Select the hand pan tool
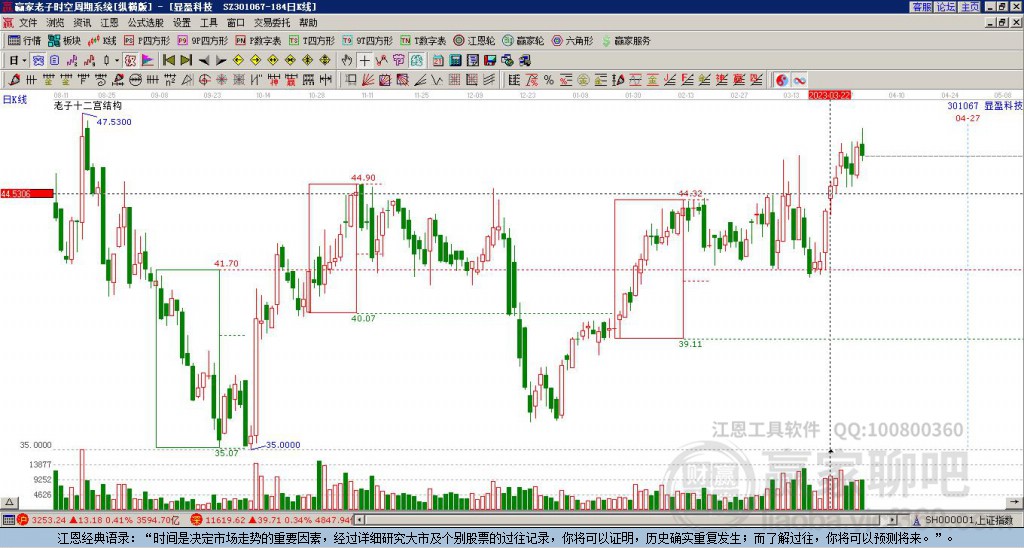1024x548 pixels. pos(347,61)
